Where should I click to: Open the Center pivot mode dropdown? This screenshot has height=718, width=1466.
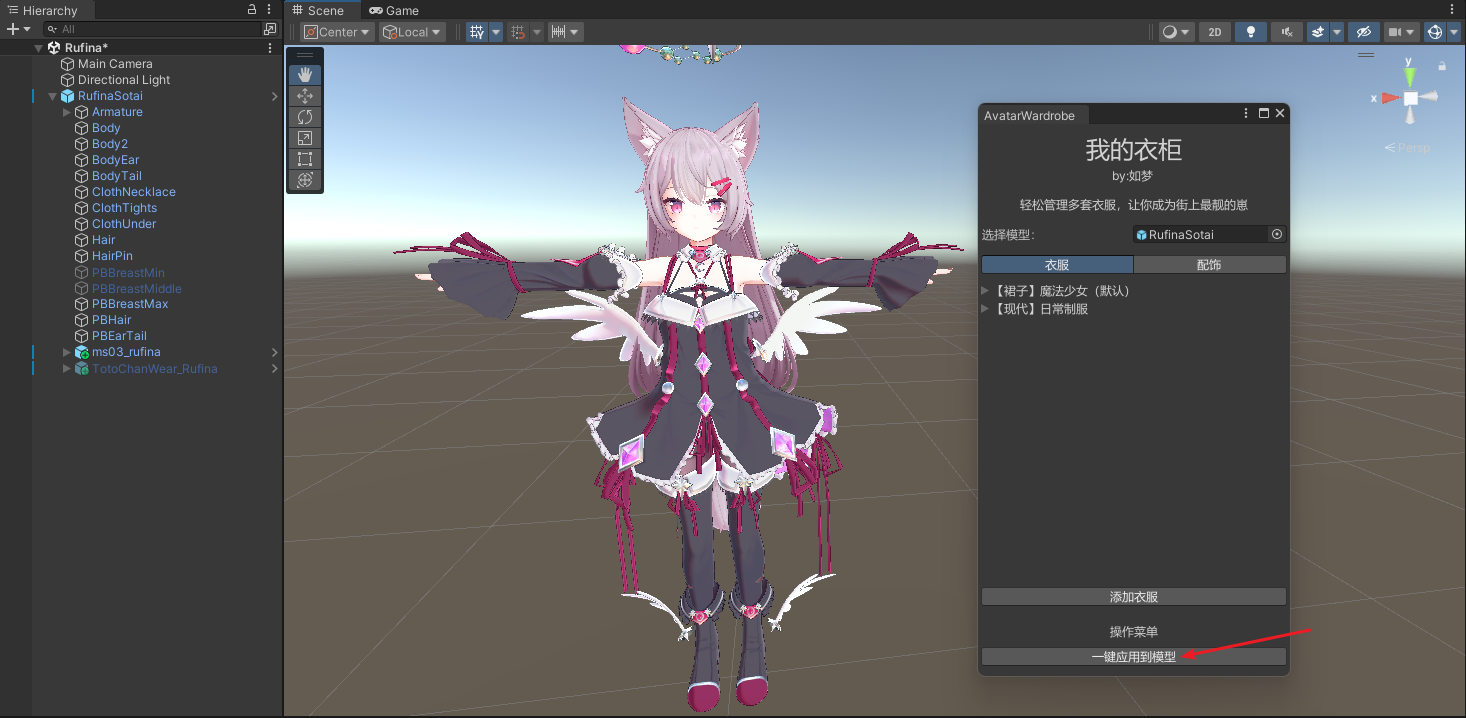pyautogui.click(x=338, y=32)
